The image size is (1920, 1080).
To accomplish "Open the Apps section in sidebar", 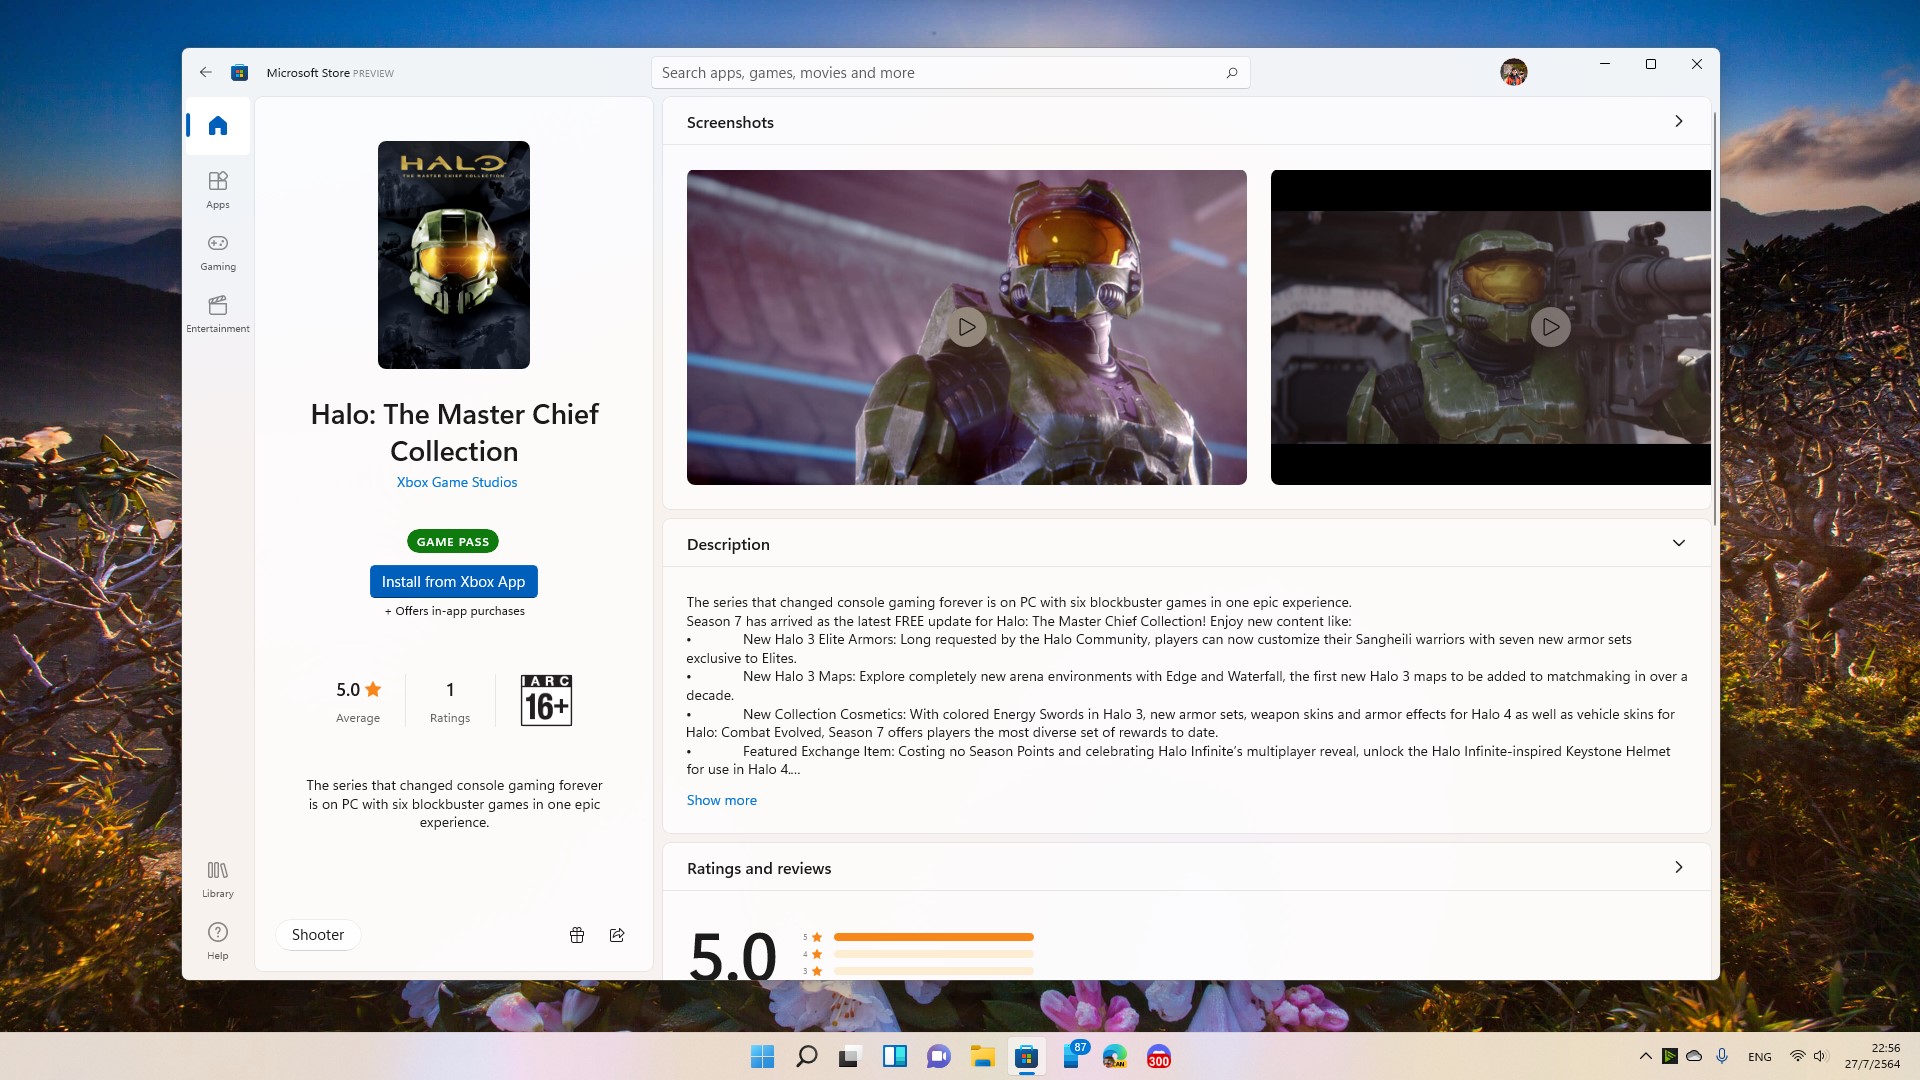I will pyautogui.click(x=218, y=189).
